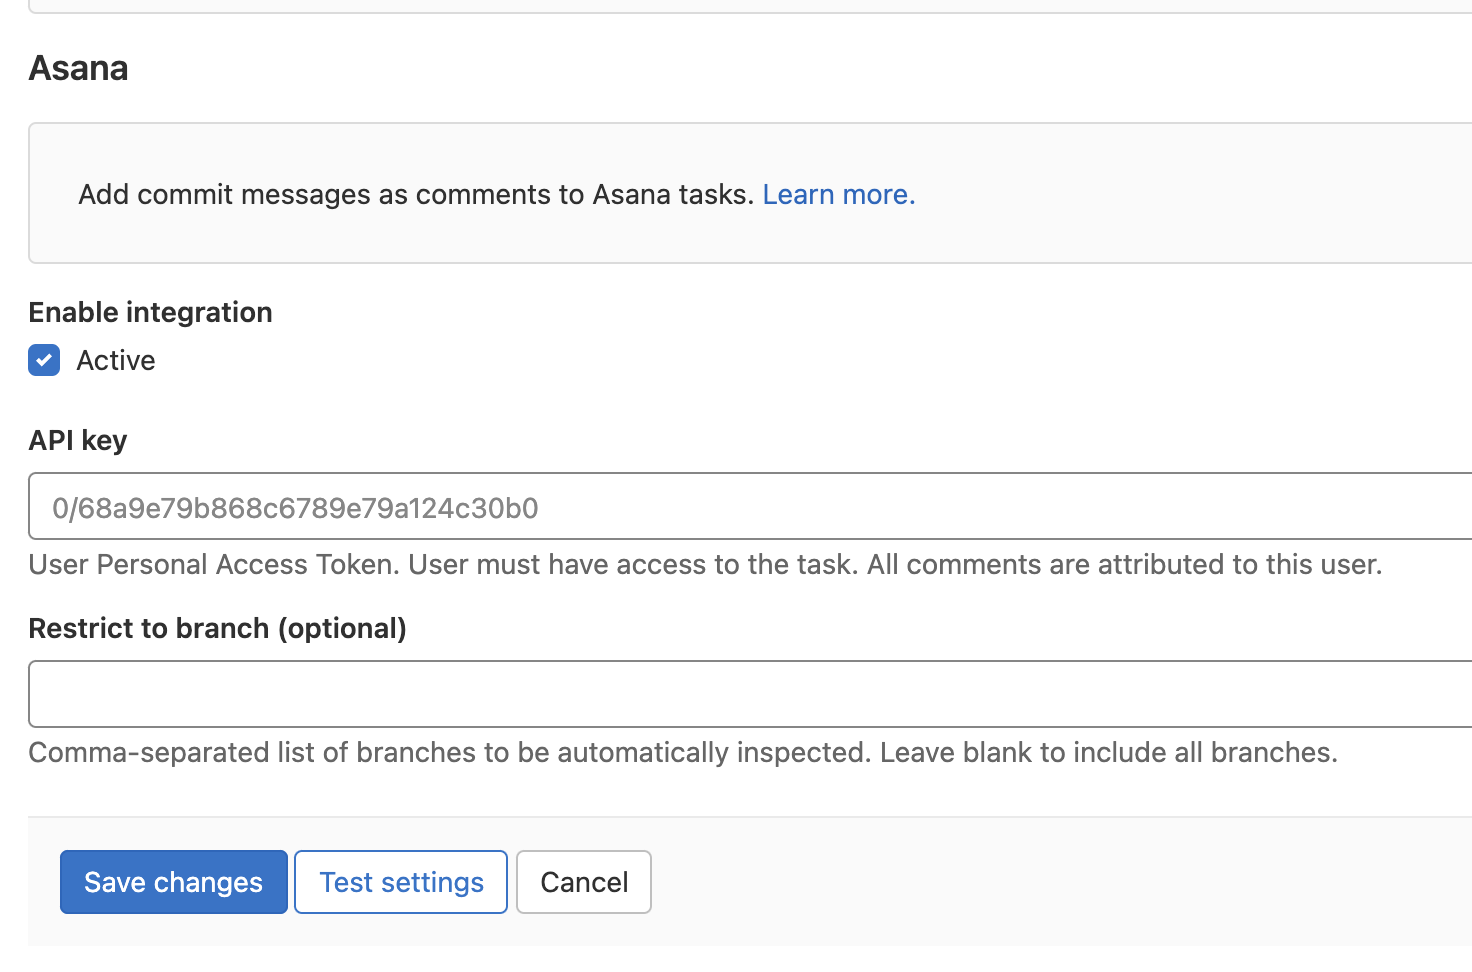This screenshot has width=1472, height=972.
Task: Click the API token value 0/68a9e79b868c…
Action: [295, 508]
